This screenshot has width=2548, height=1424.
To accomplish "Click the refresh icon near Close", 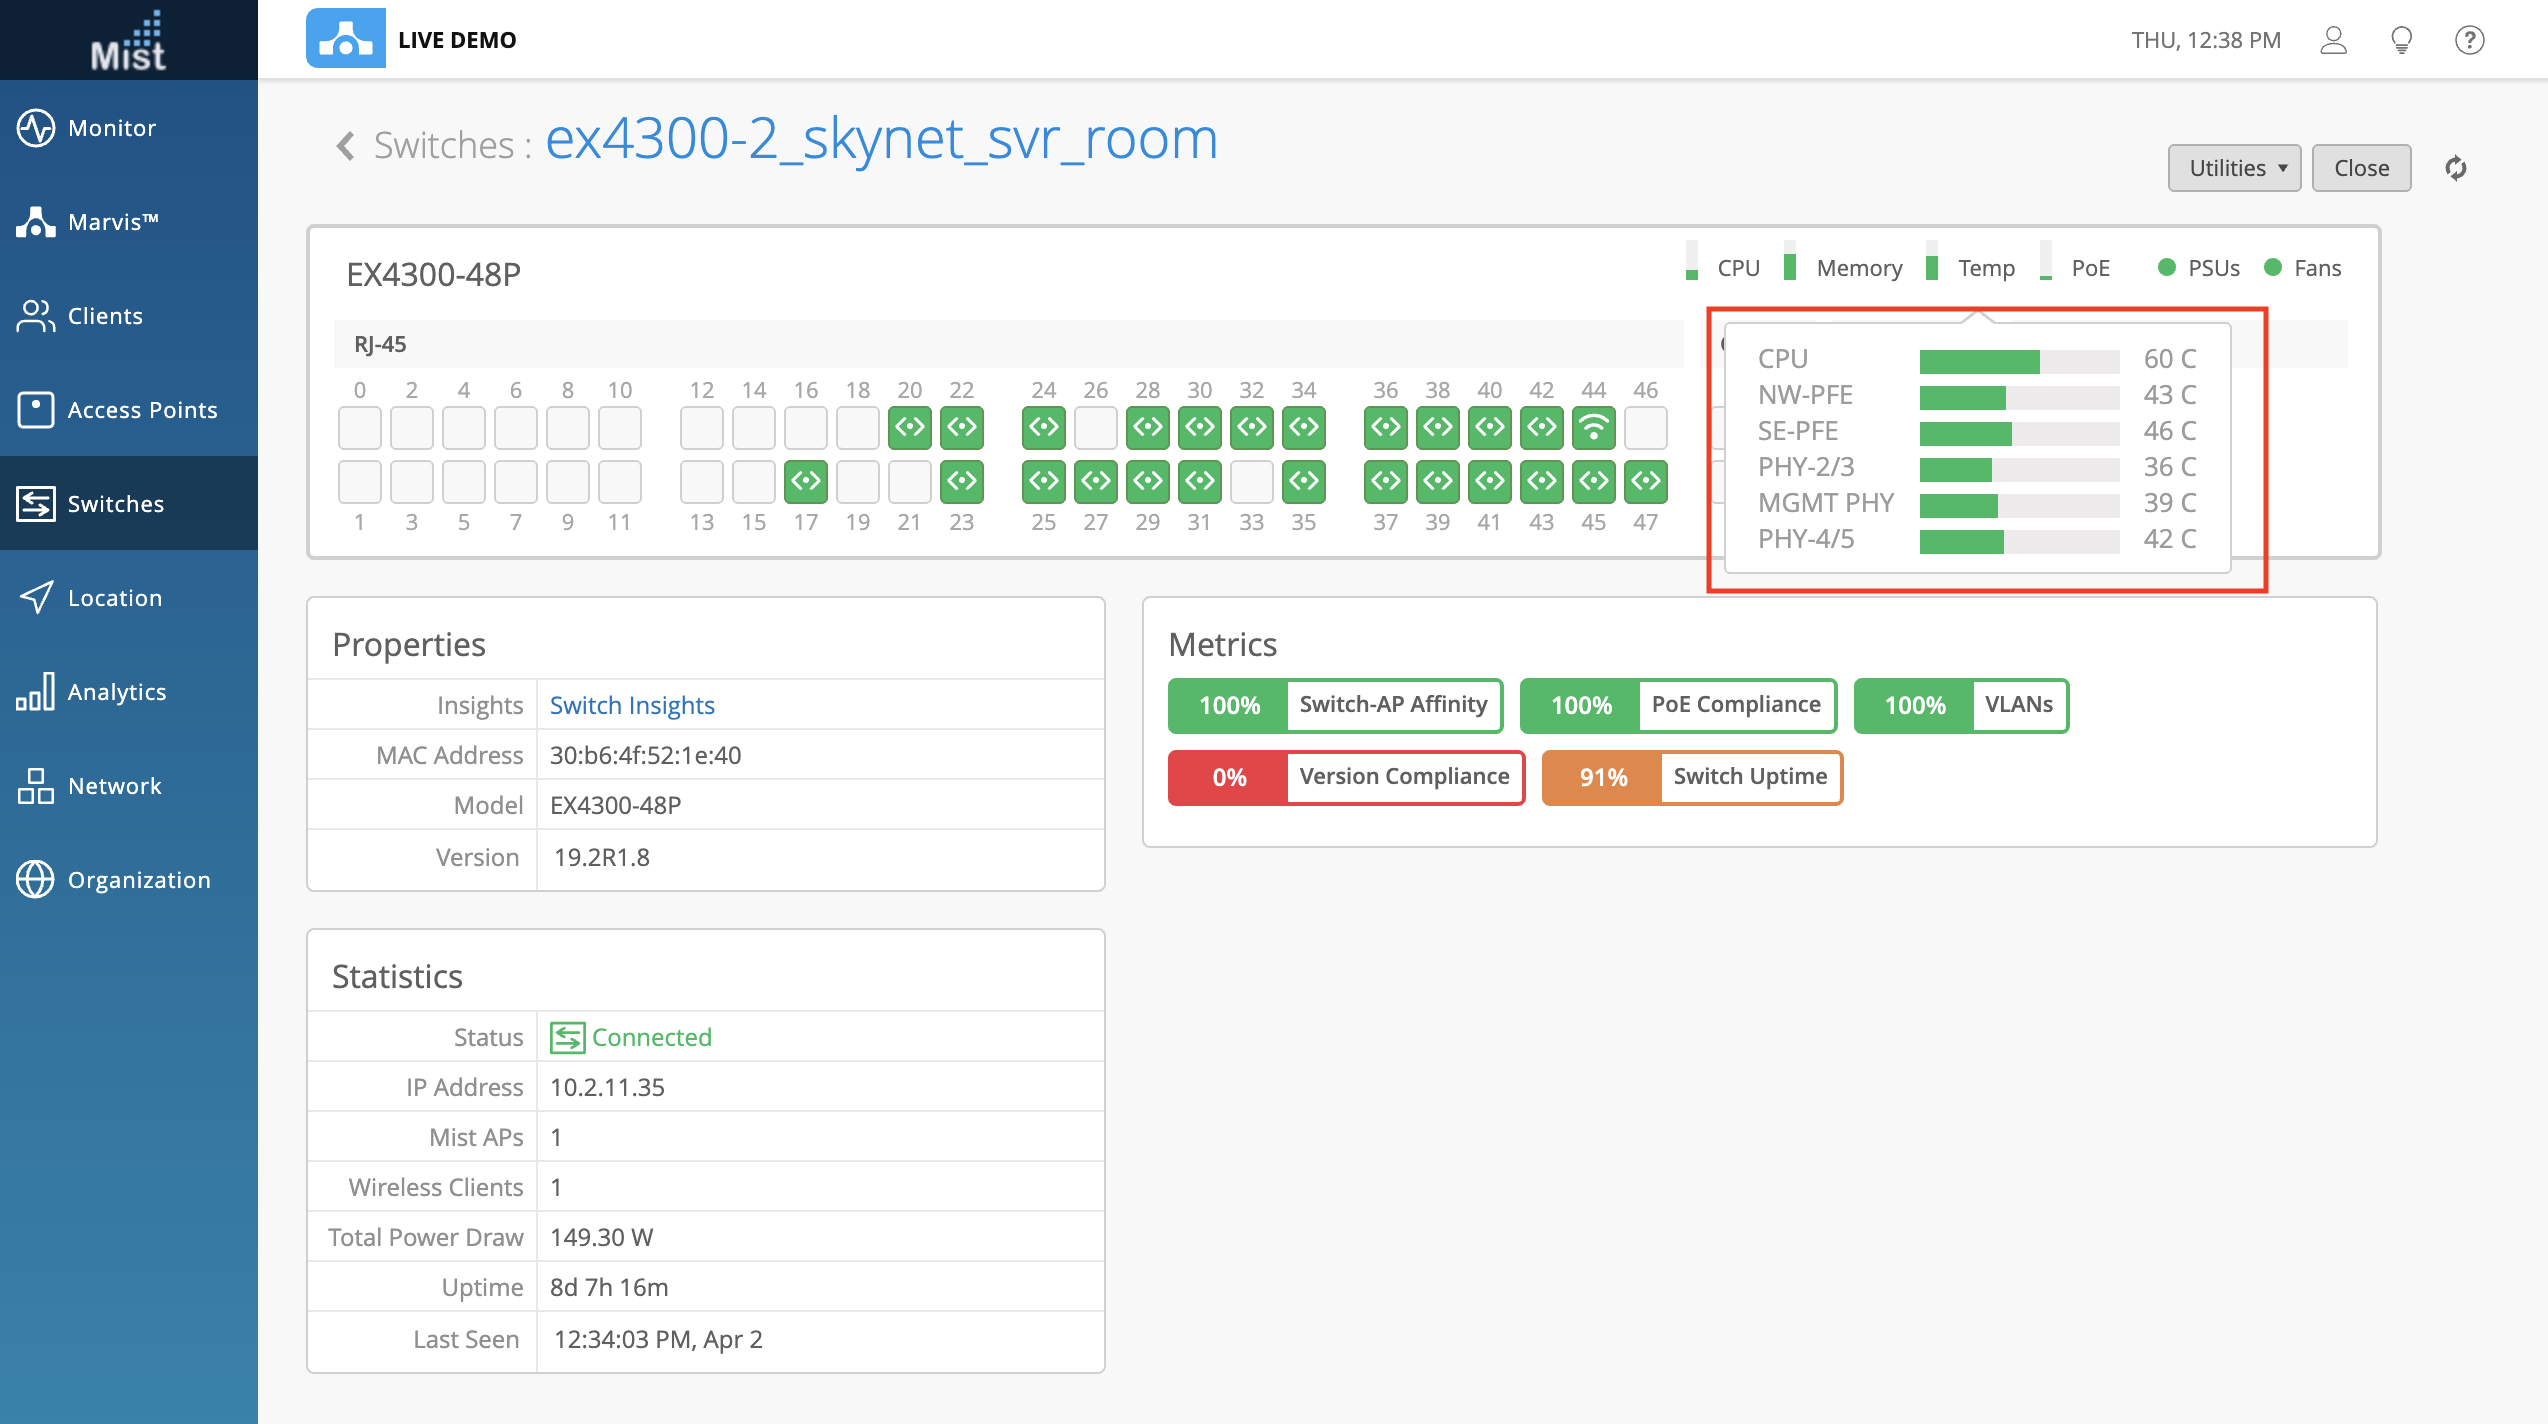I will point(2455,168).
